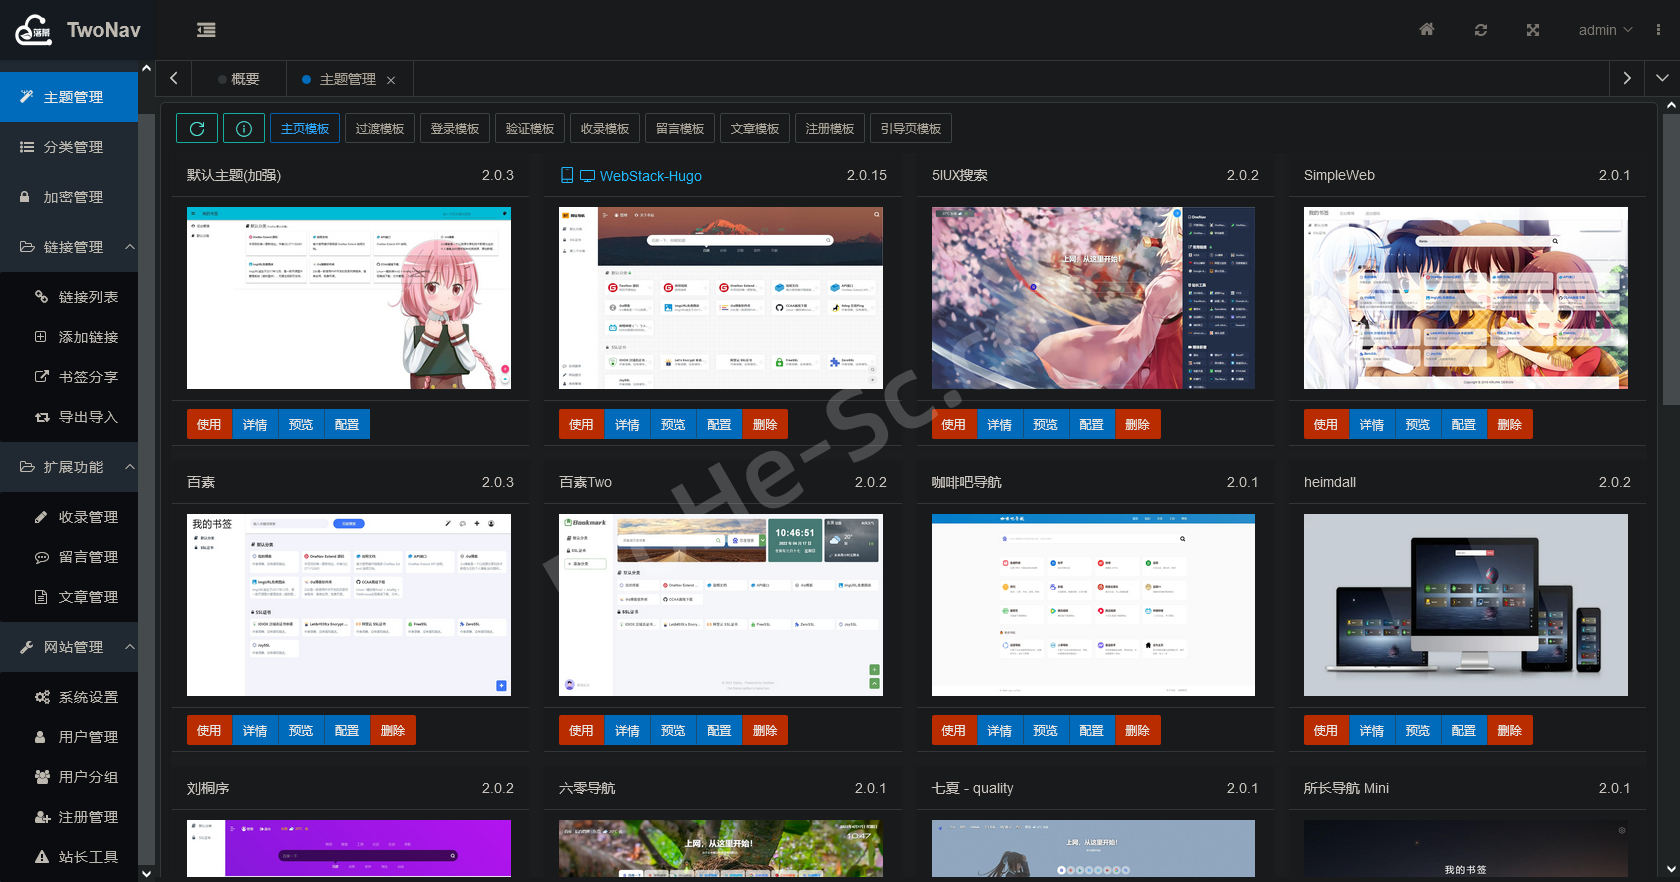Select the 验证模板 template tab
Viewport: 1680px width, 882px height.
click(x=530, y=128)
